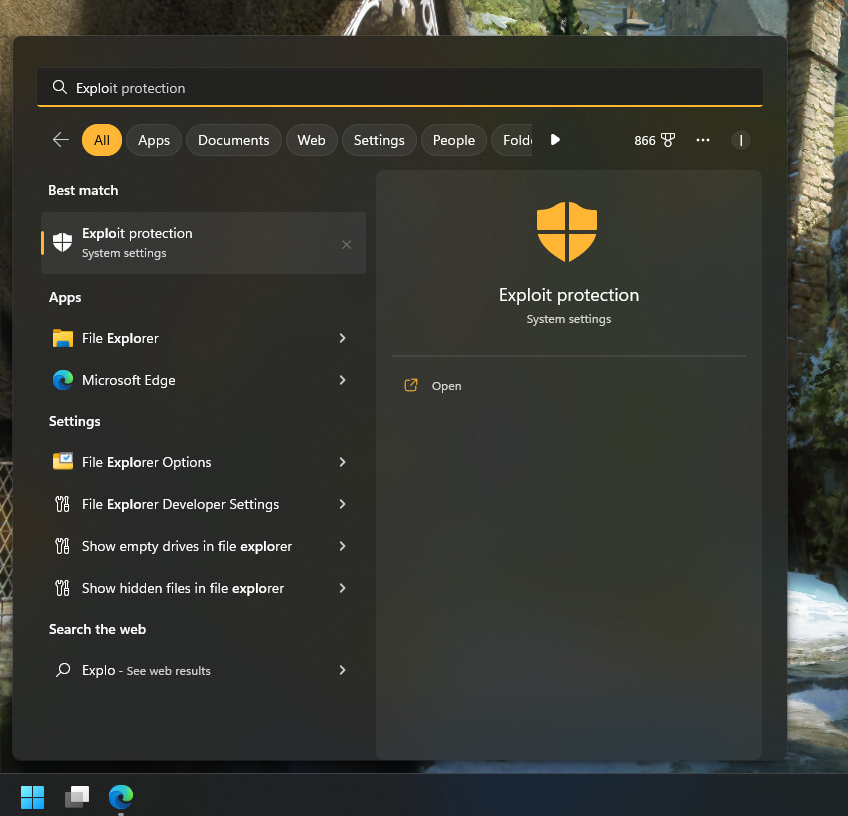This screenshot has width=848, height=816.
Task: Expand File Explorer result options
Action: click(x=342, y=338)
